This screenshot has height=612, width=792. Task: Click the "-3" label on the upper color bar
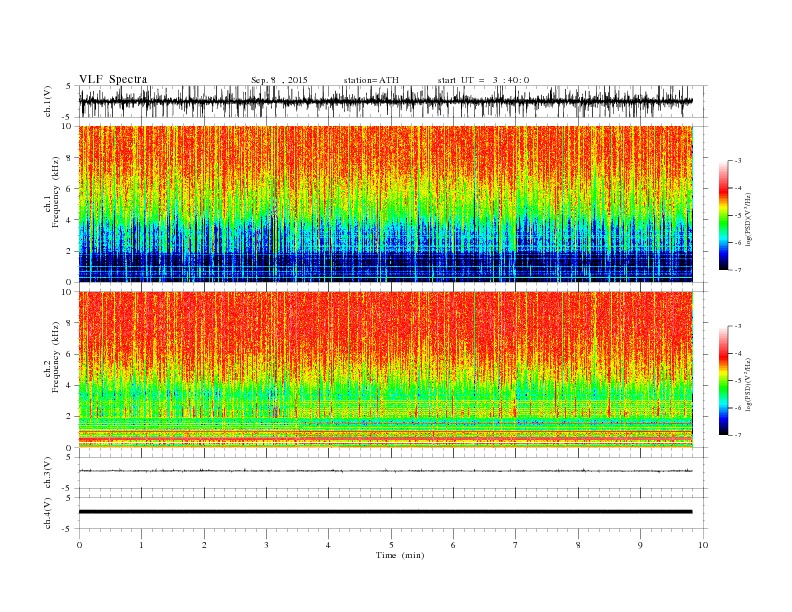(x=738, y=161)
